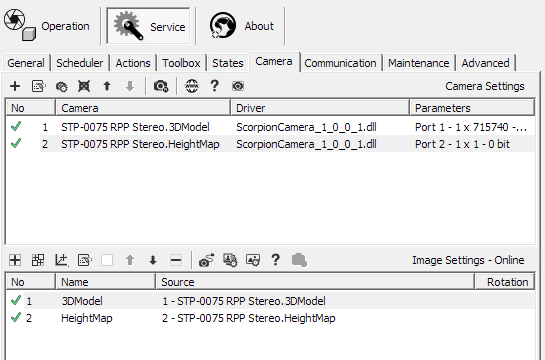
Task: Move camera down arrow in Camera Settings
Action: click(130, 86)
